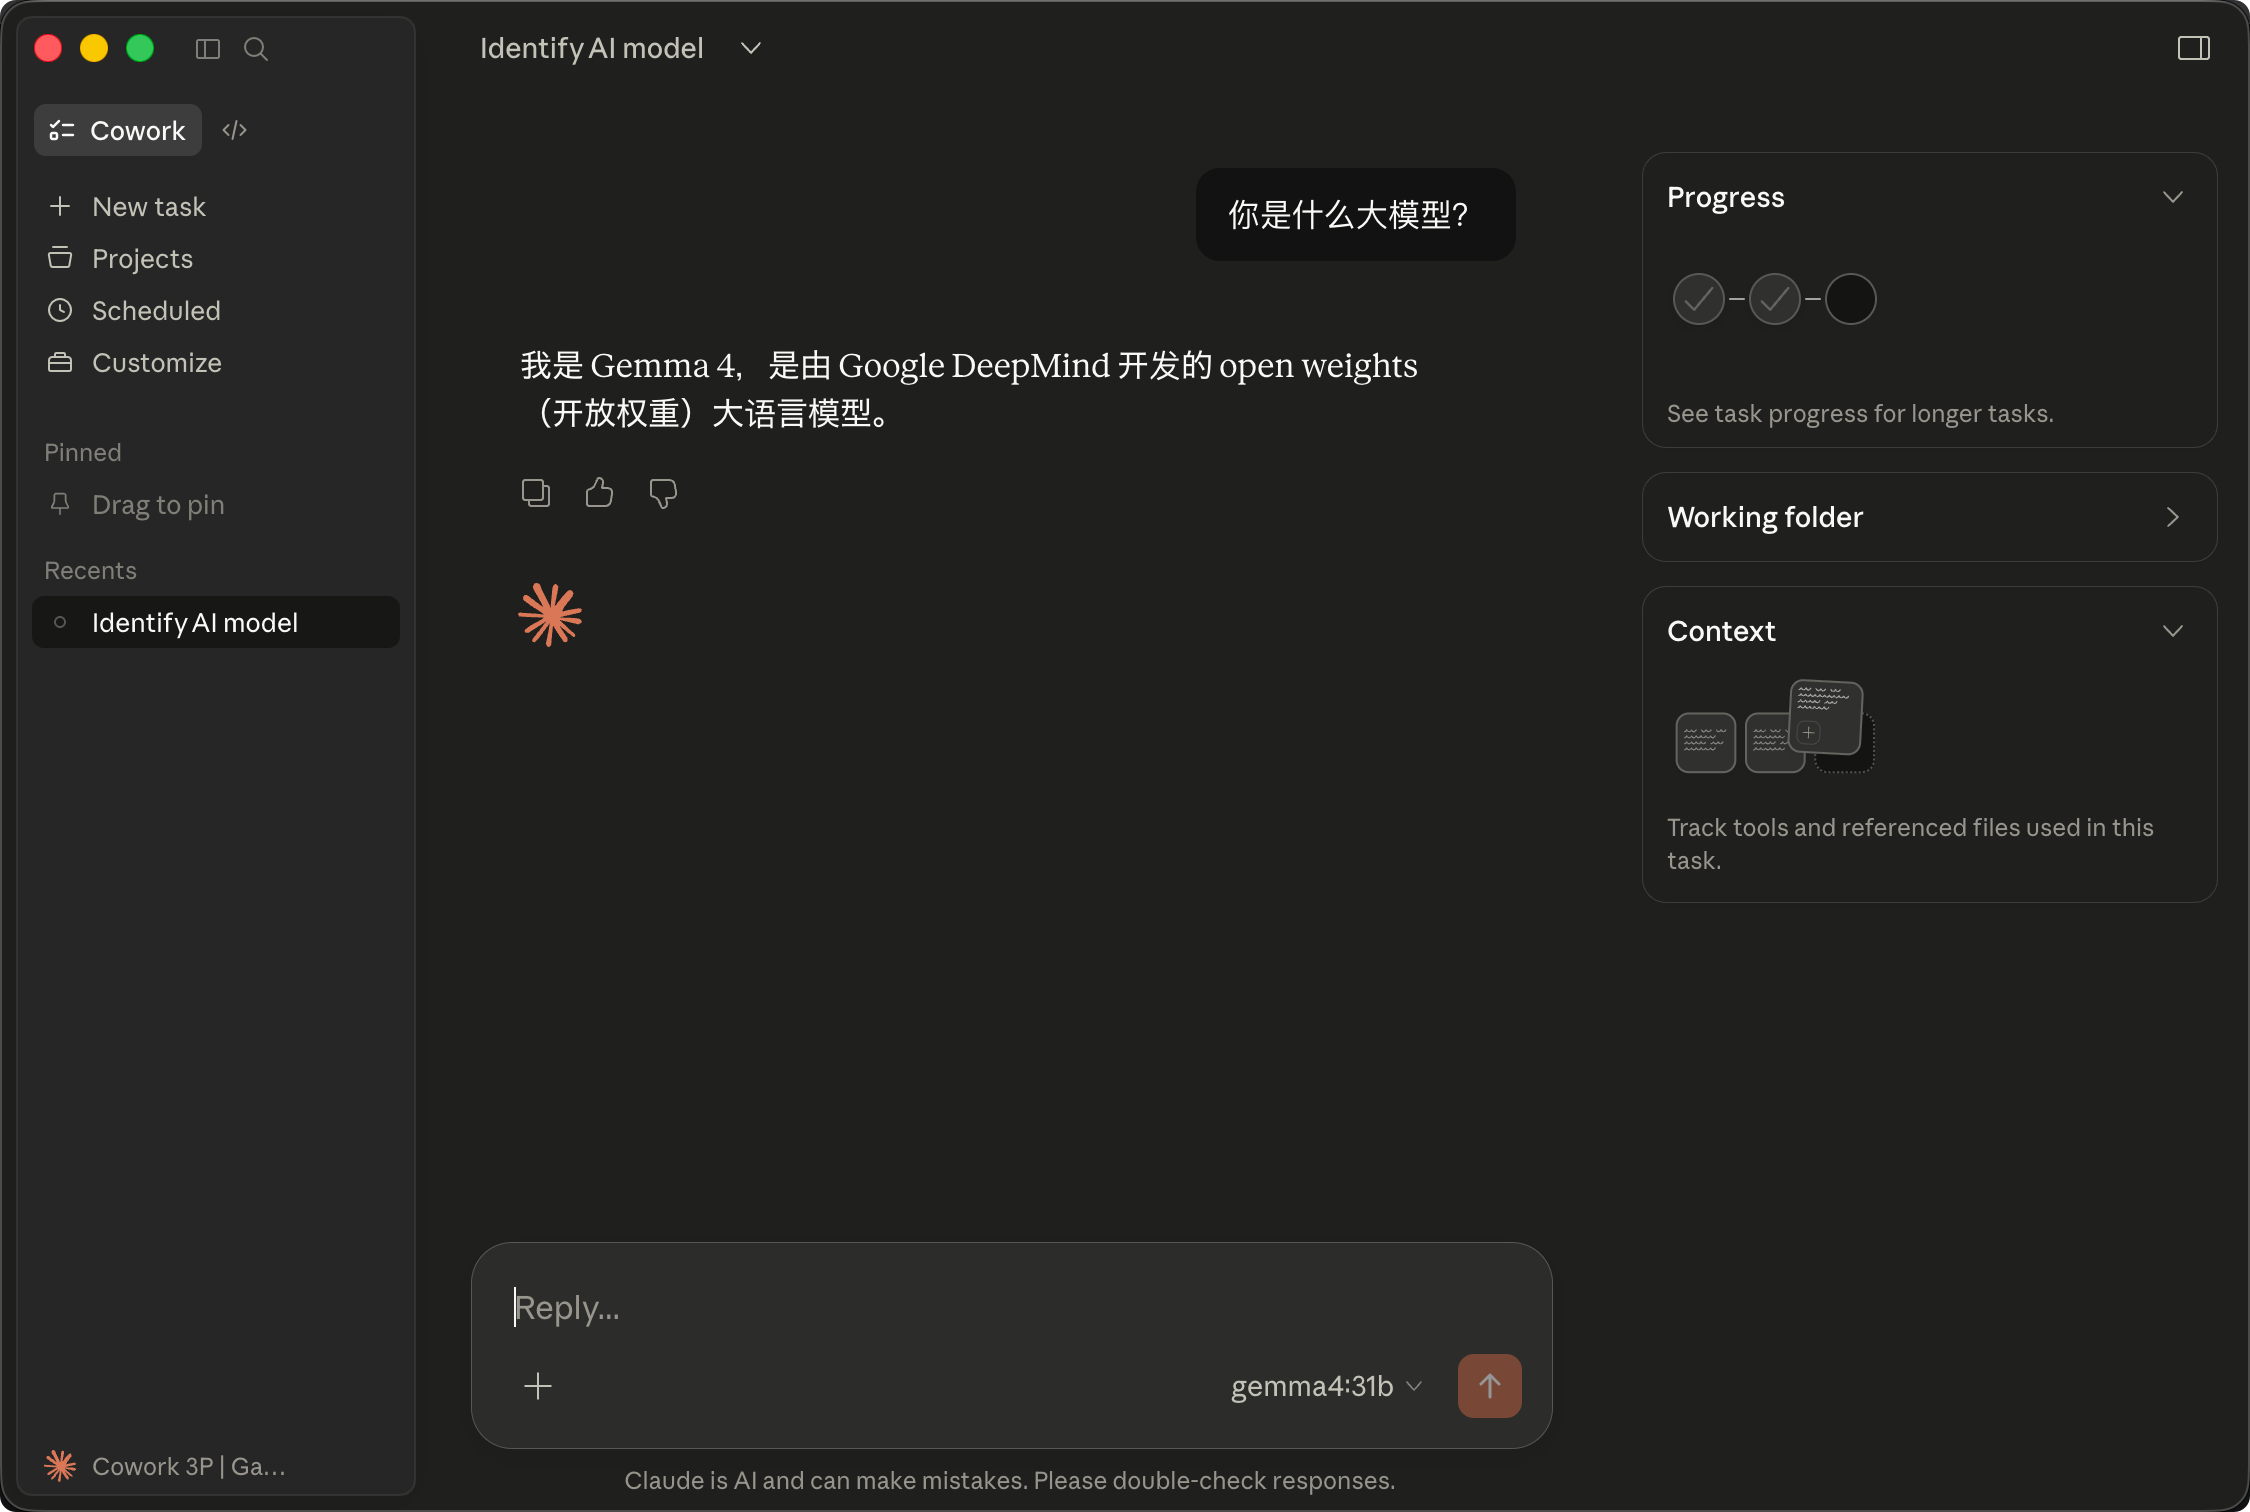Attach a file using the plus icon
Screen dimensions: 2250x1512
539,1386
